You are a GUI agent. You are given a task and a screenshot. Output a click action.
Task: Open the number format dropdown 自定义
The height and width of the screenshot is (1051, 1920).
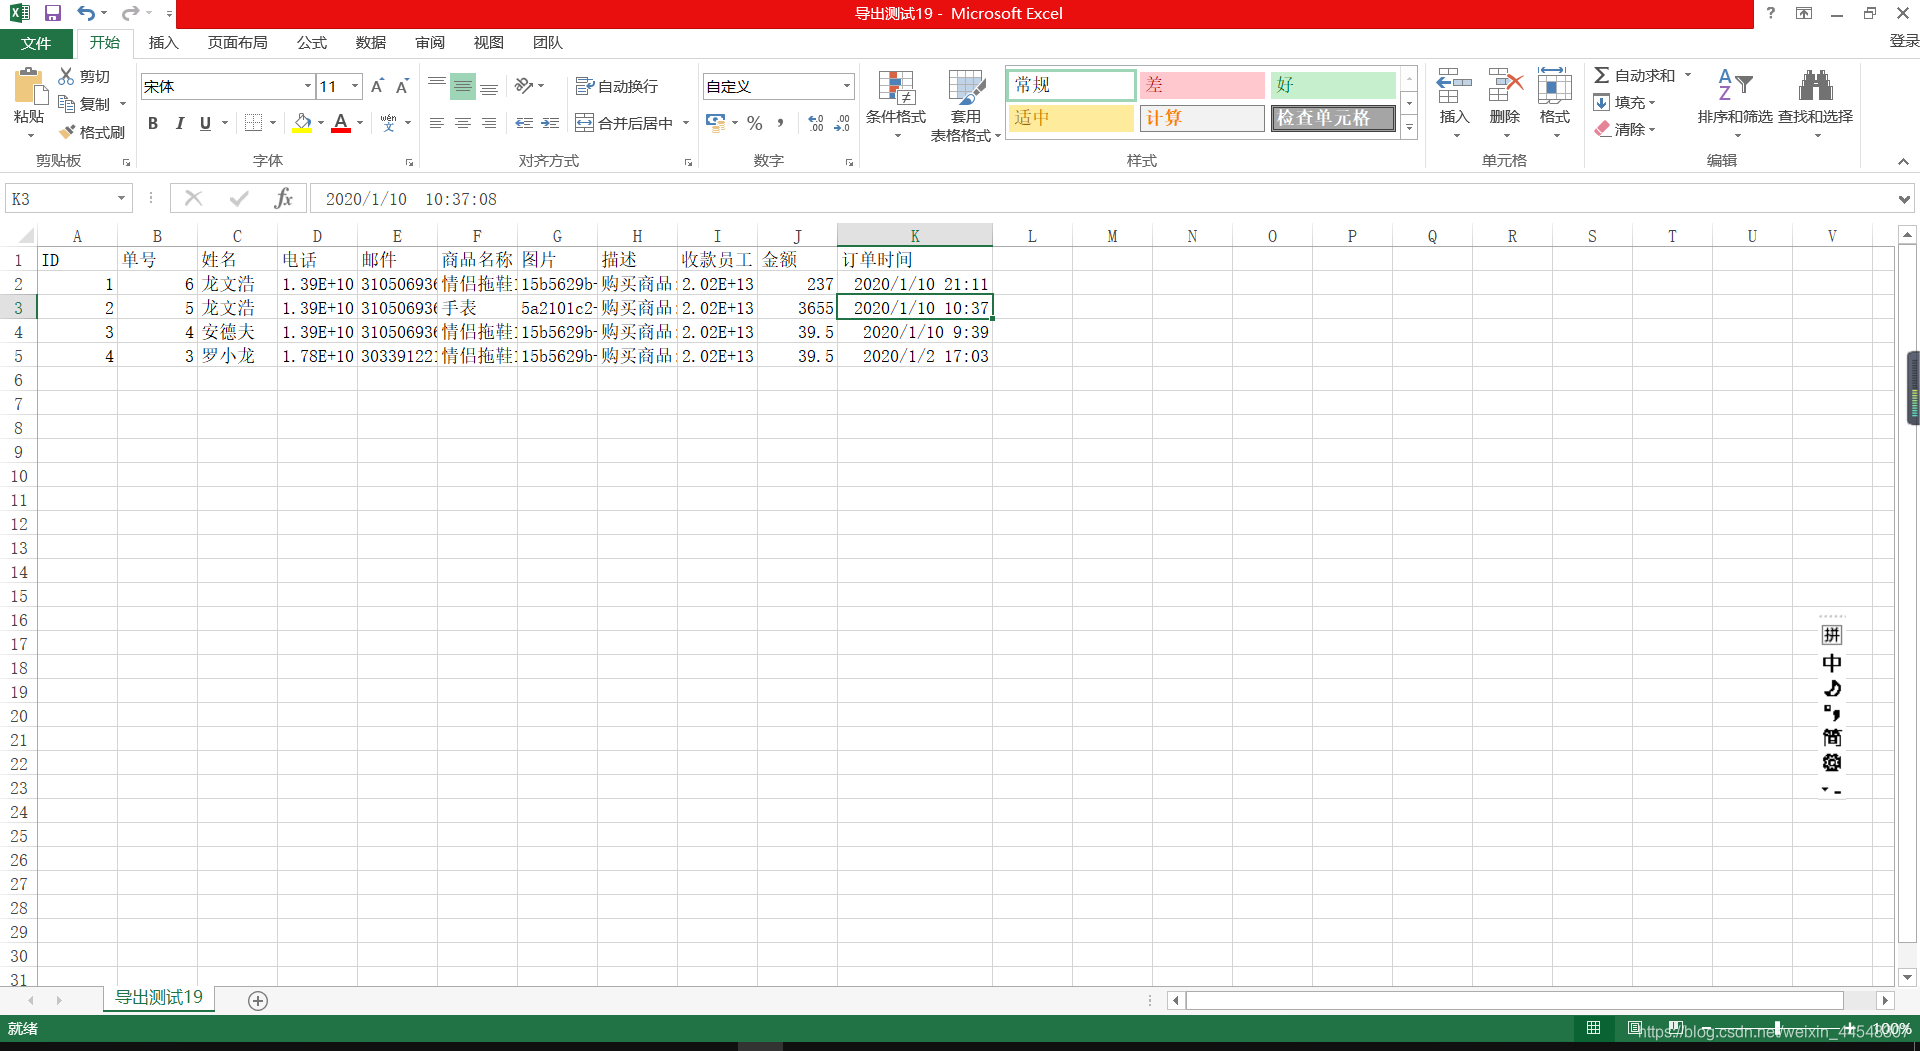point(846,86)
